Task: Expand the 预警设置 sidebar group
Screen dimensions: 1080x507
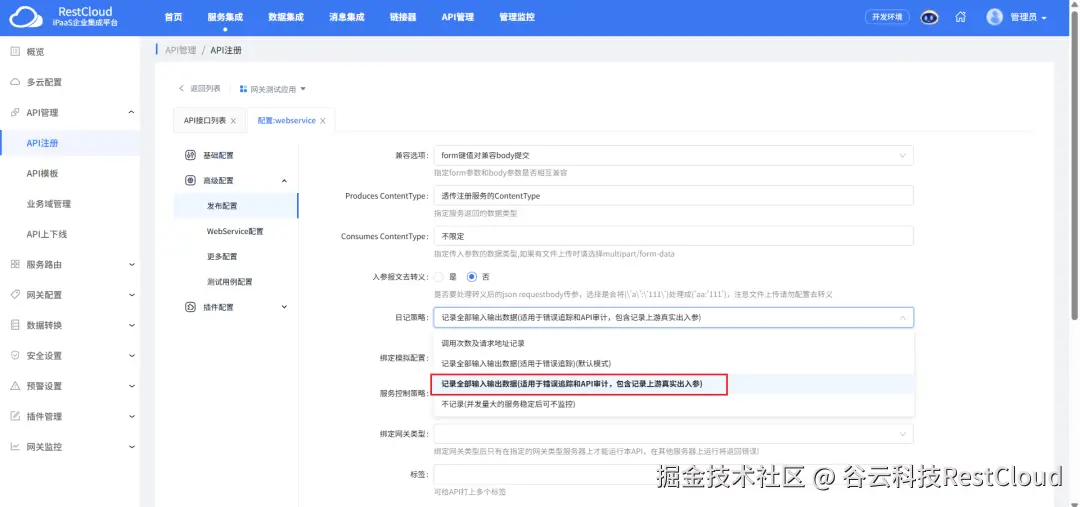Action: click(132, 386)
